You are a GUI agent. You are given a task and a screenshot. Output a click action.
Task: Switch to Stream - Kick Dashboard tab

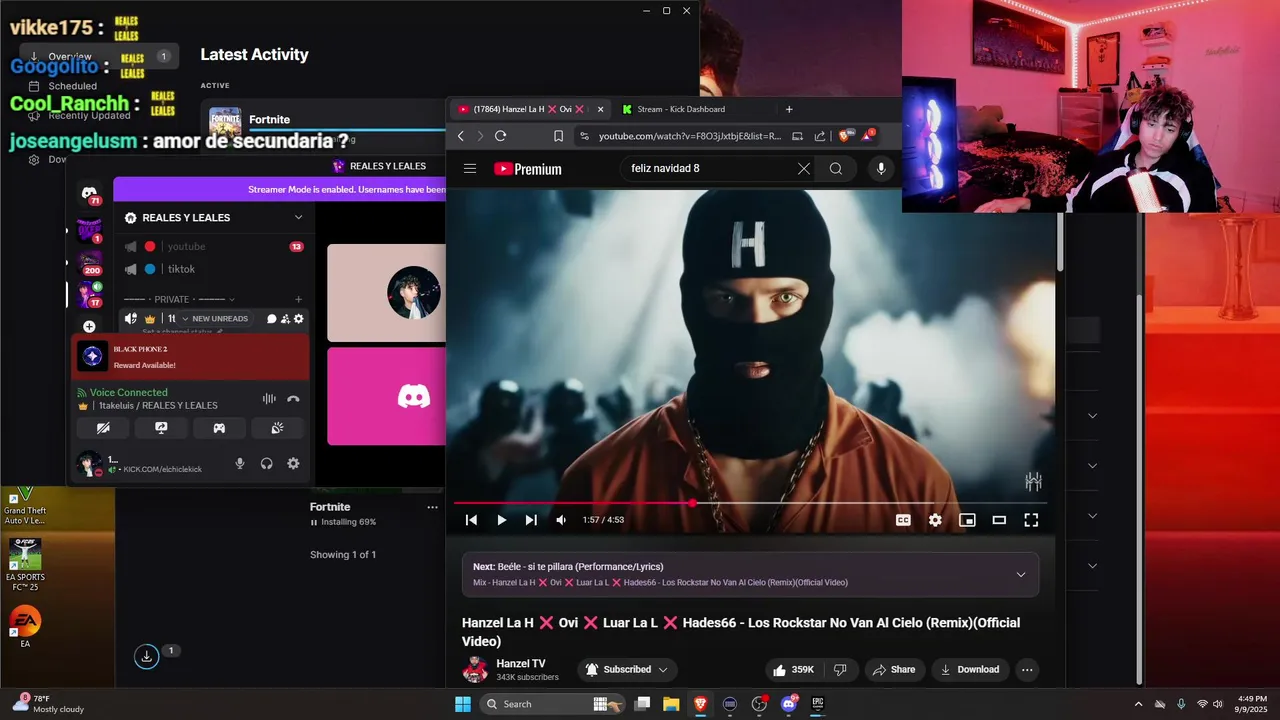[x=680, y=109]
